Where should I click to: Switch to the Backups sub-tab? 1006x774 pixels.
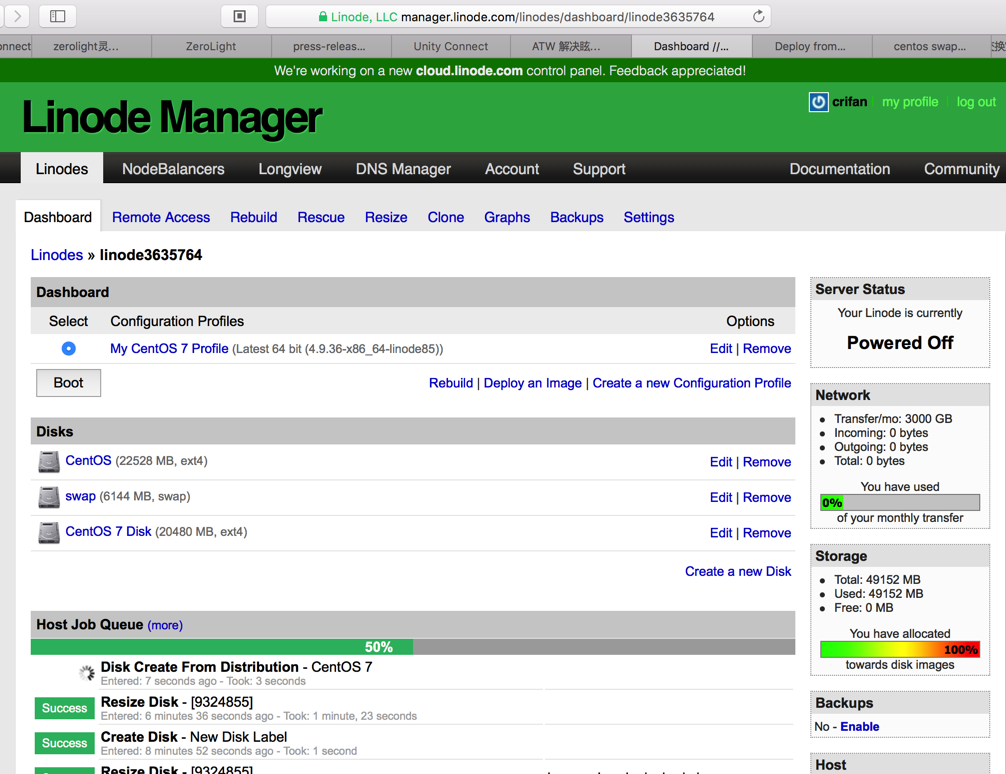[x=576, y=217]
